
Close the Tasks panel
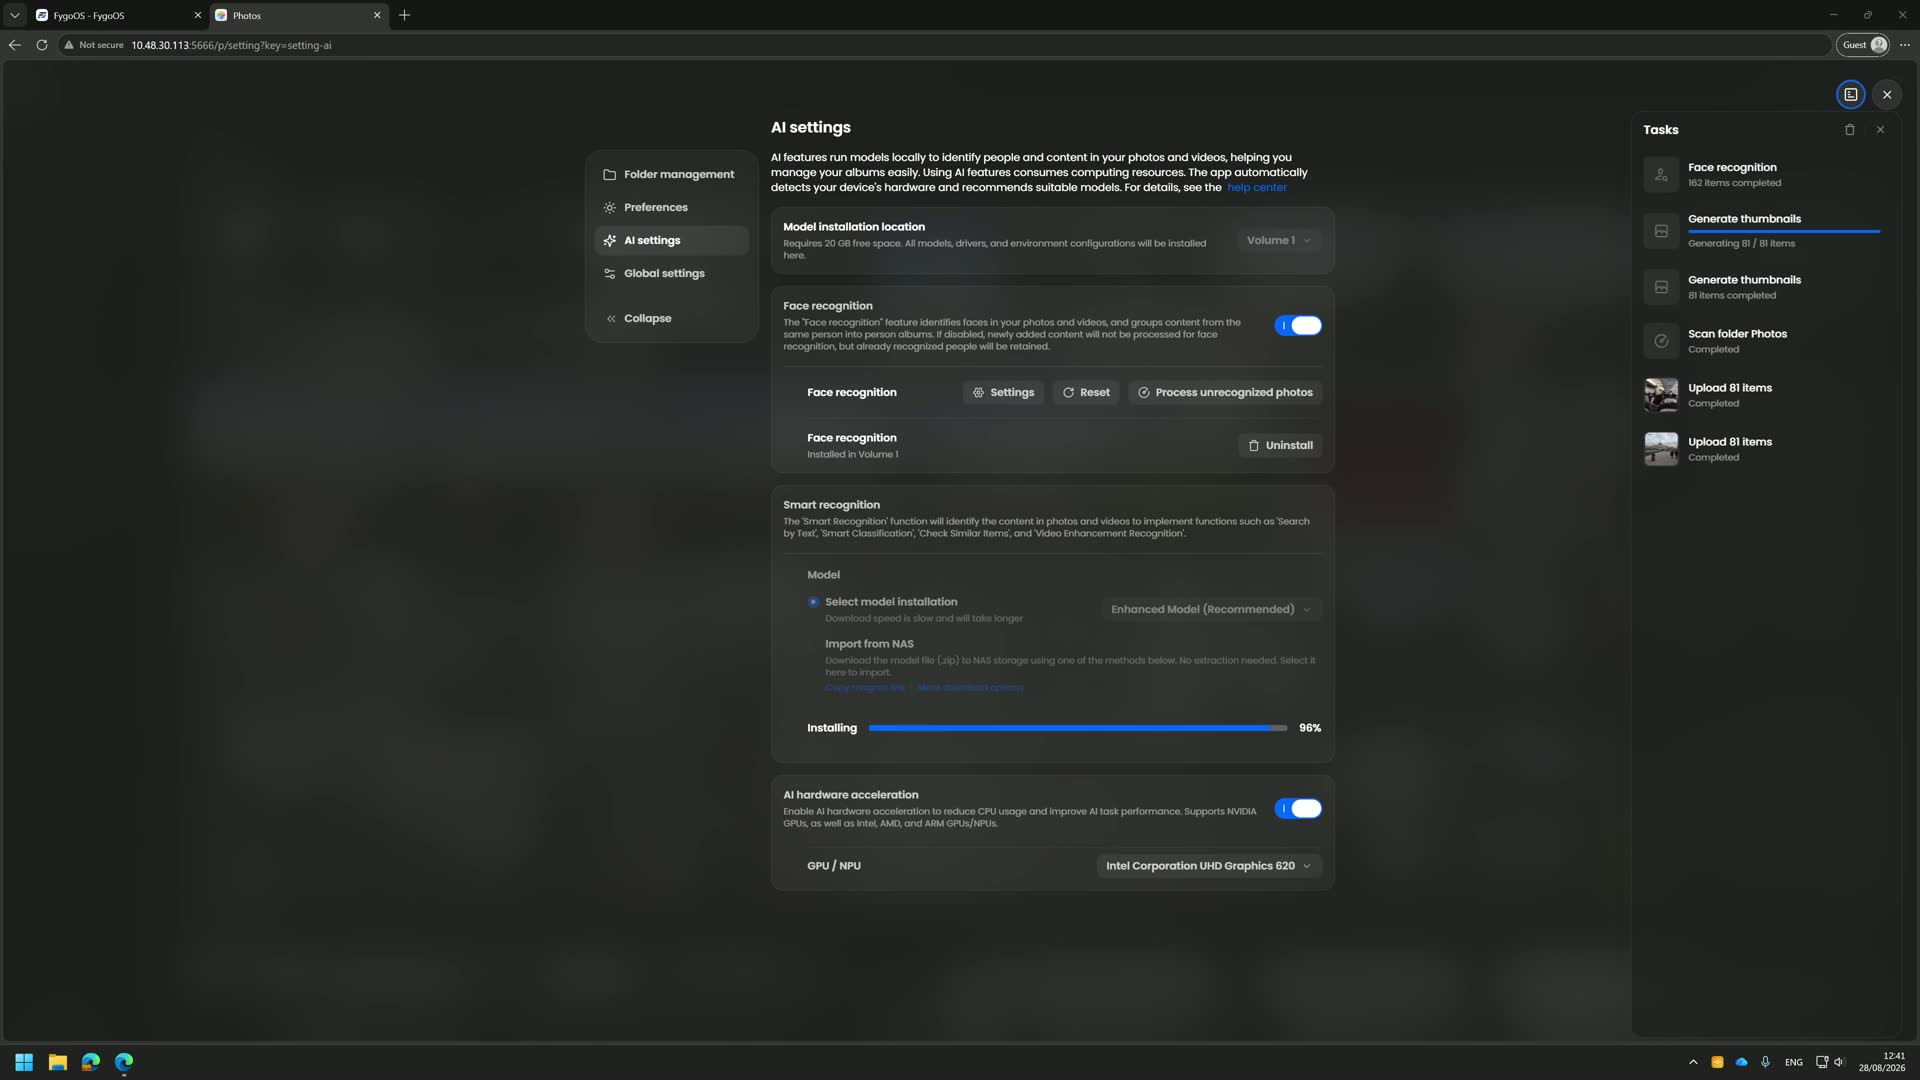coord(1880,130)
